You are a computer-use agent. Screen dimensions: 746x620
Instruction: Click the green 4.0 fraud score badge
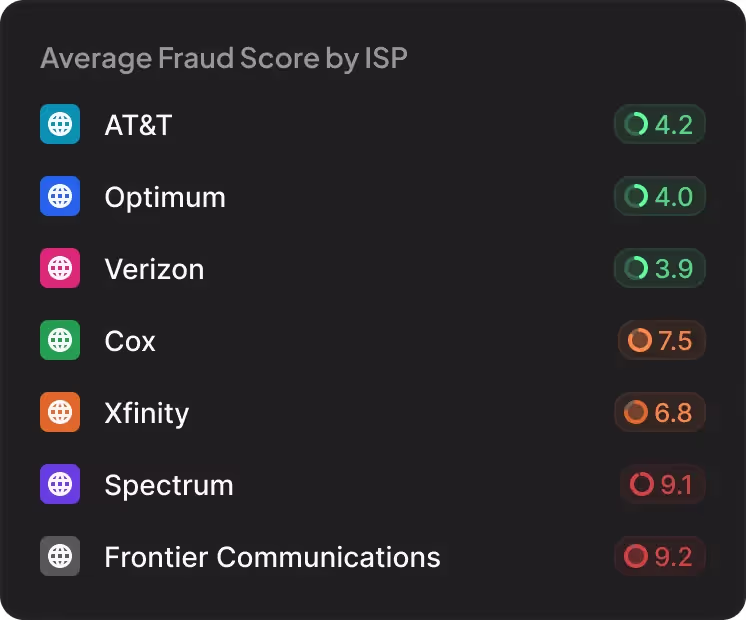pyautogui.click(x=660, y=197)
